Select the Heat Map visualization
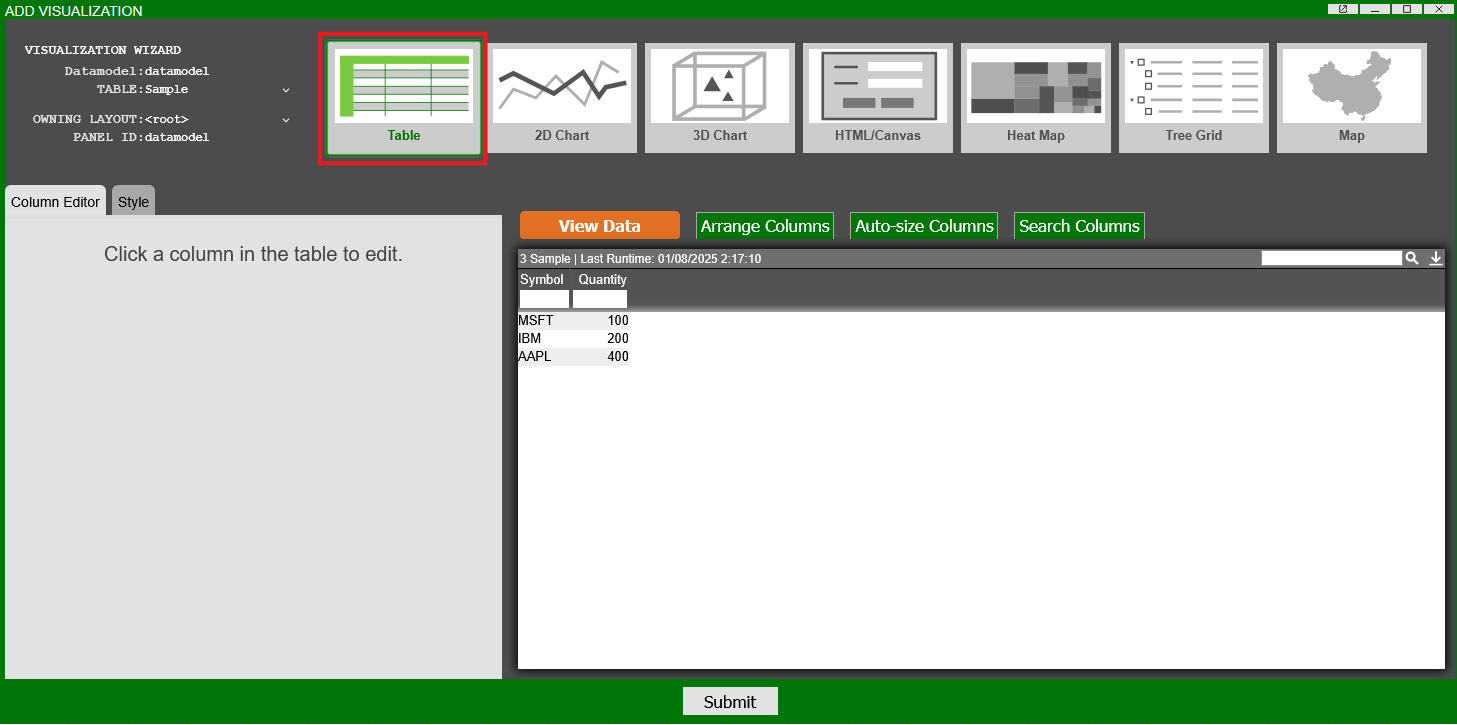 pyautogui.click(x=1035, y=97)
